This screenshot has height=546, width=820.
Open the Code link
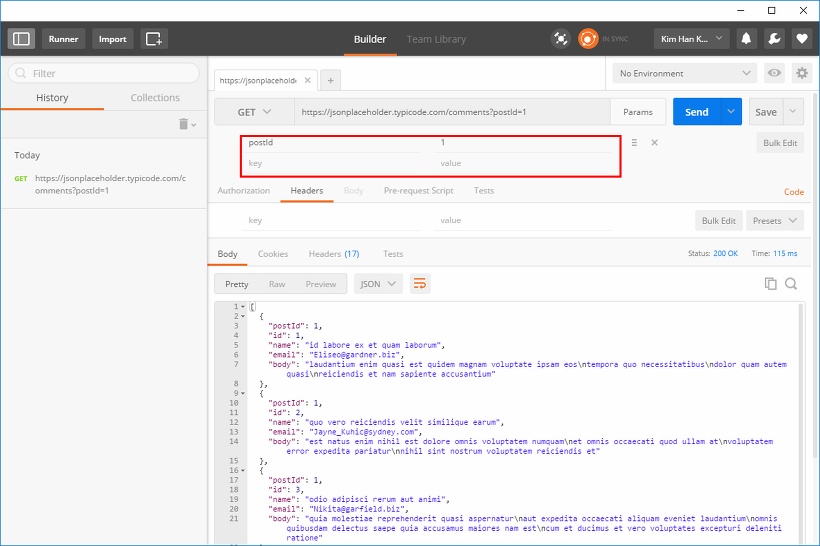point(794,192)
